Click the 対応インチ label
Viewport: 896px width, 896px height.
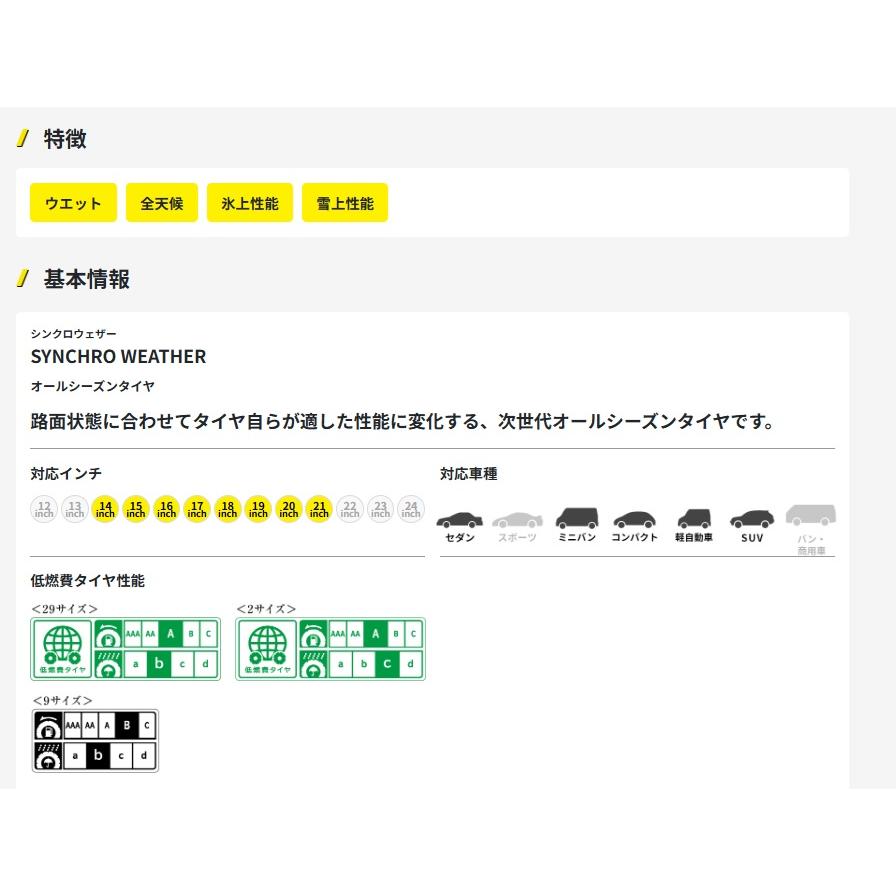coord(66,474)
